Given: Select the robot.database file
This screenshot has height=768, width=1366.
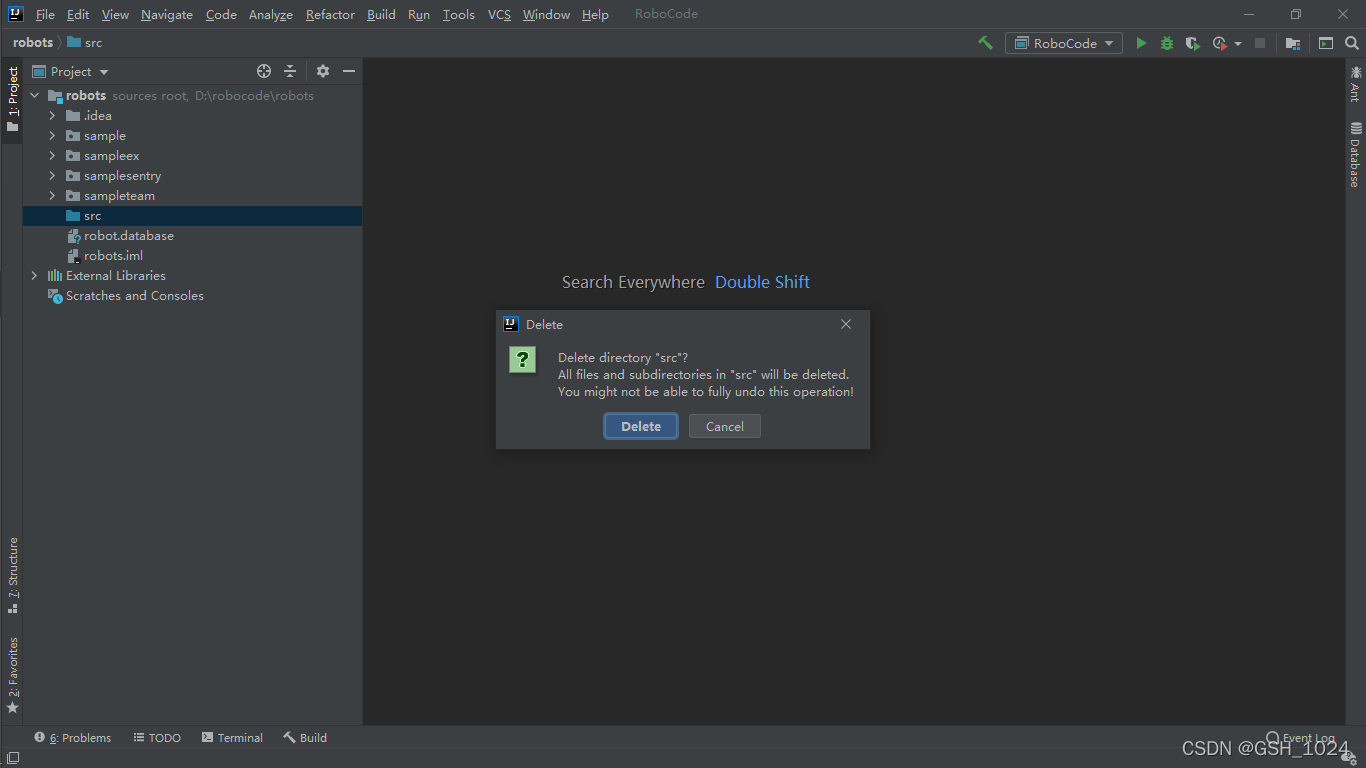Looking at the screenshot, I should 192,236.
